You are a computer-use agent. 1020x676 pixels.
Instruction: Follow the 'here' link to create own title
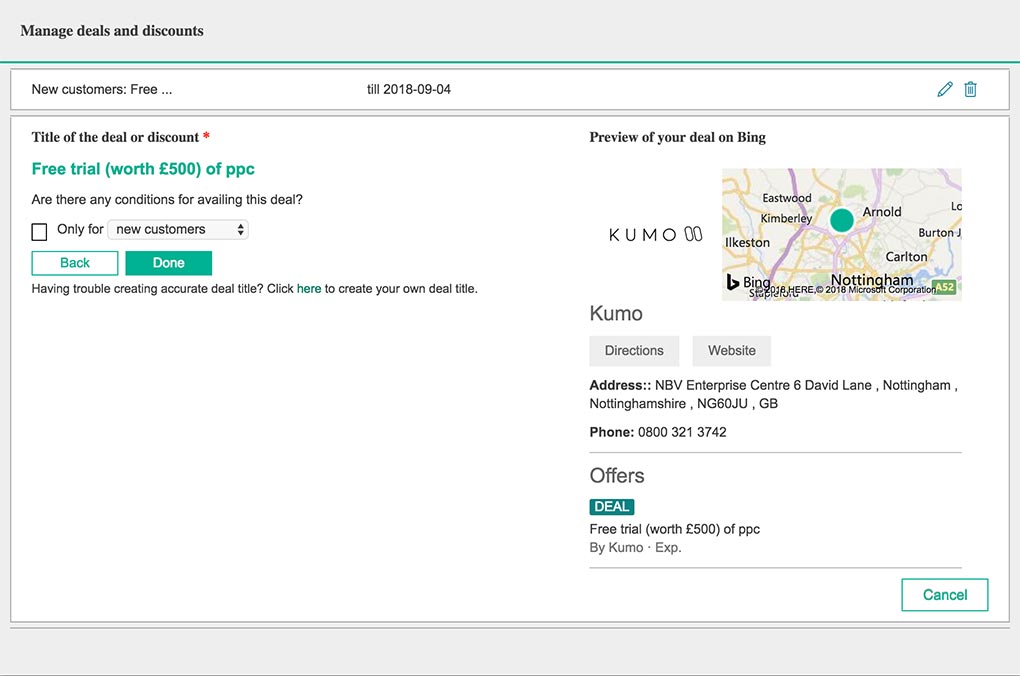309,289
